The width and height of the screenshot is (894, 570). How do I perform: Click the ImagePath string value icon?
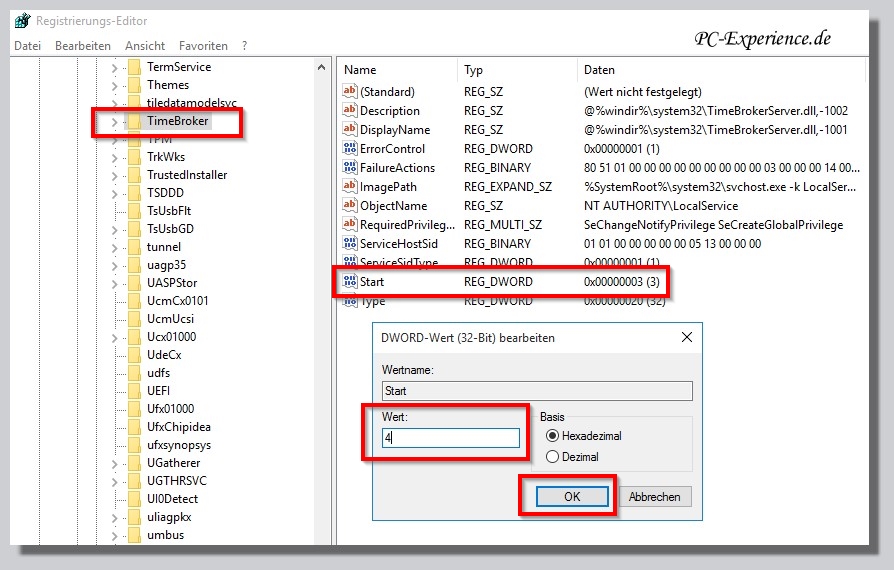[x=350, y=187]
